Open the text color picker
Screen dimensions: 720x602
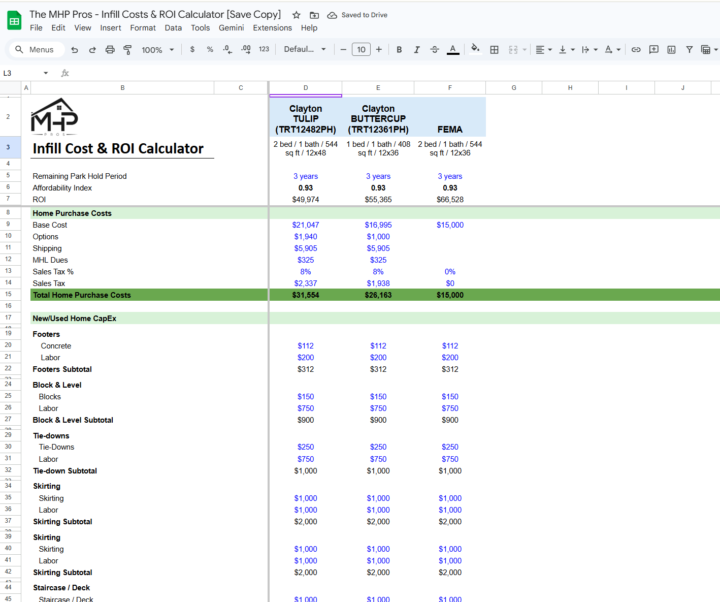coord(453,50)
